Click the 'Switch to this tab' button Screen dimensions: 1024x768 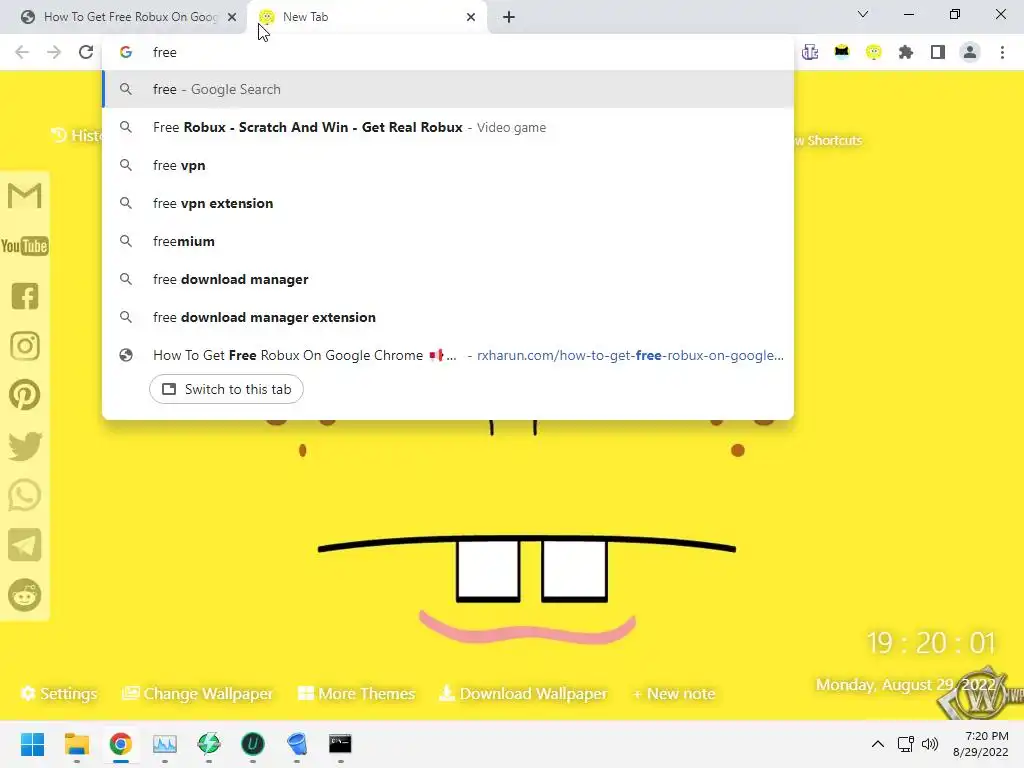tap(226, 389)
